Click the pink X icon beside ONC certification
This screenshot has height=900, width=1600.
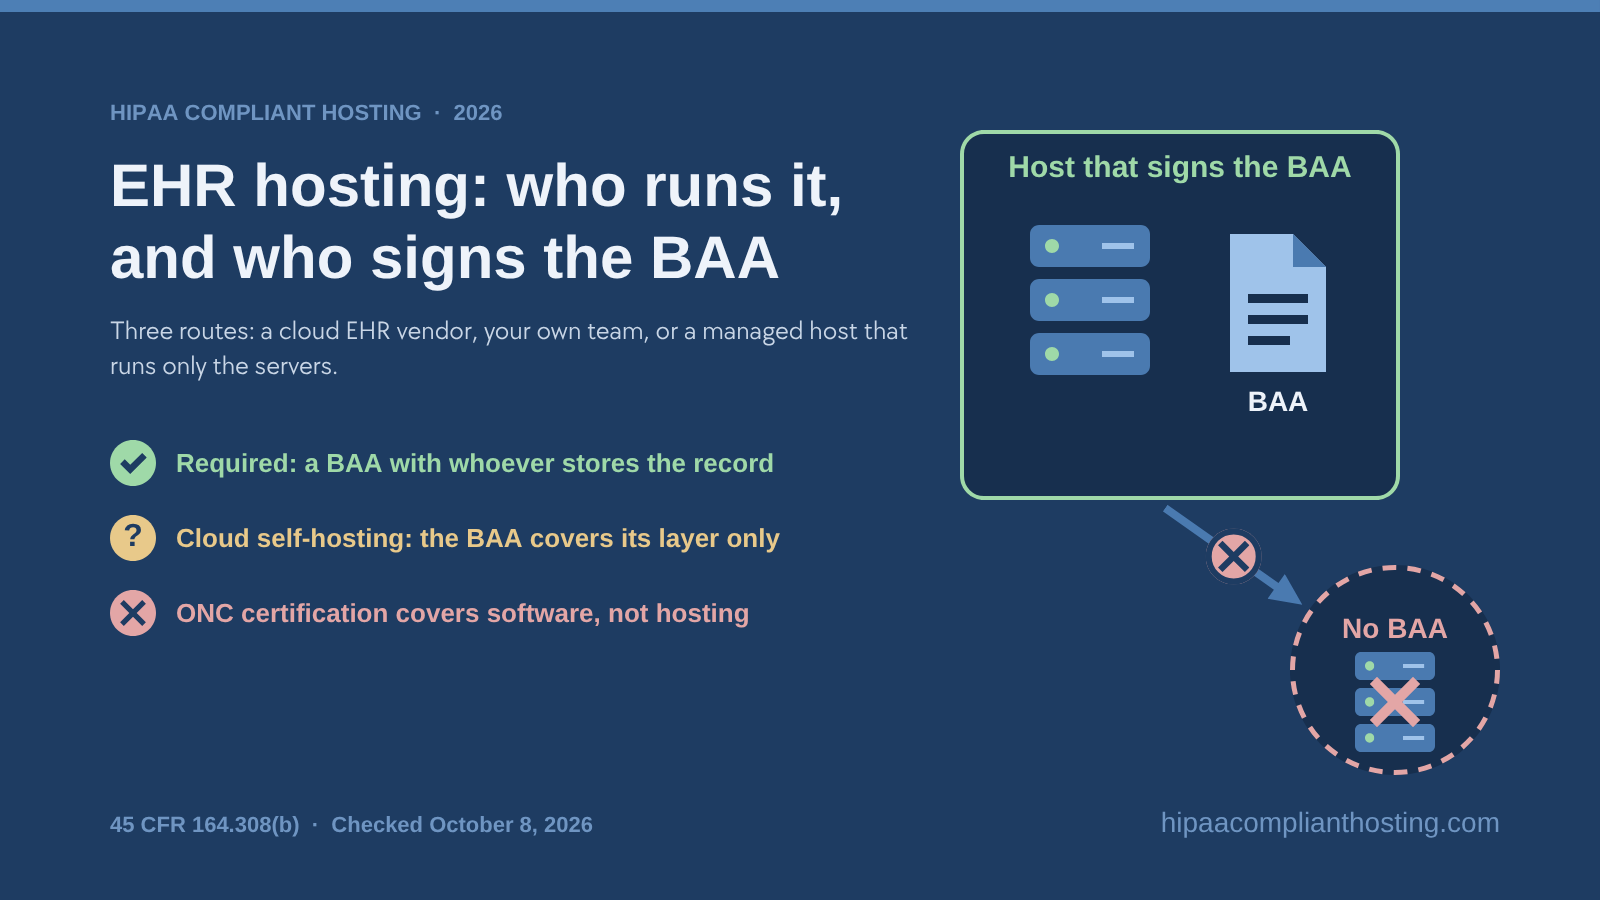click(x=133, y=613)
